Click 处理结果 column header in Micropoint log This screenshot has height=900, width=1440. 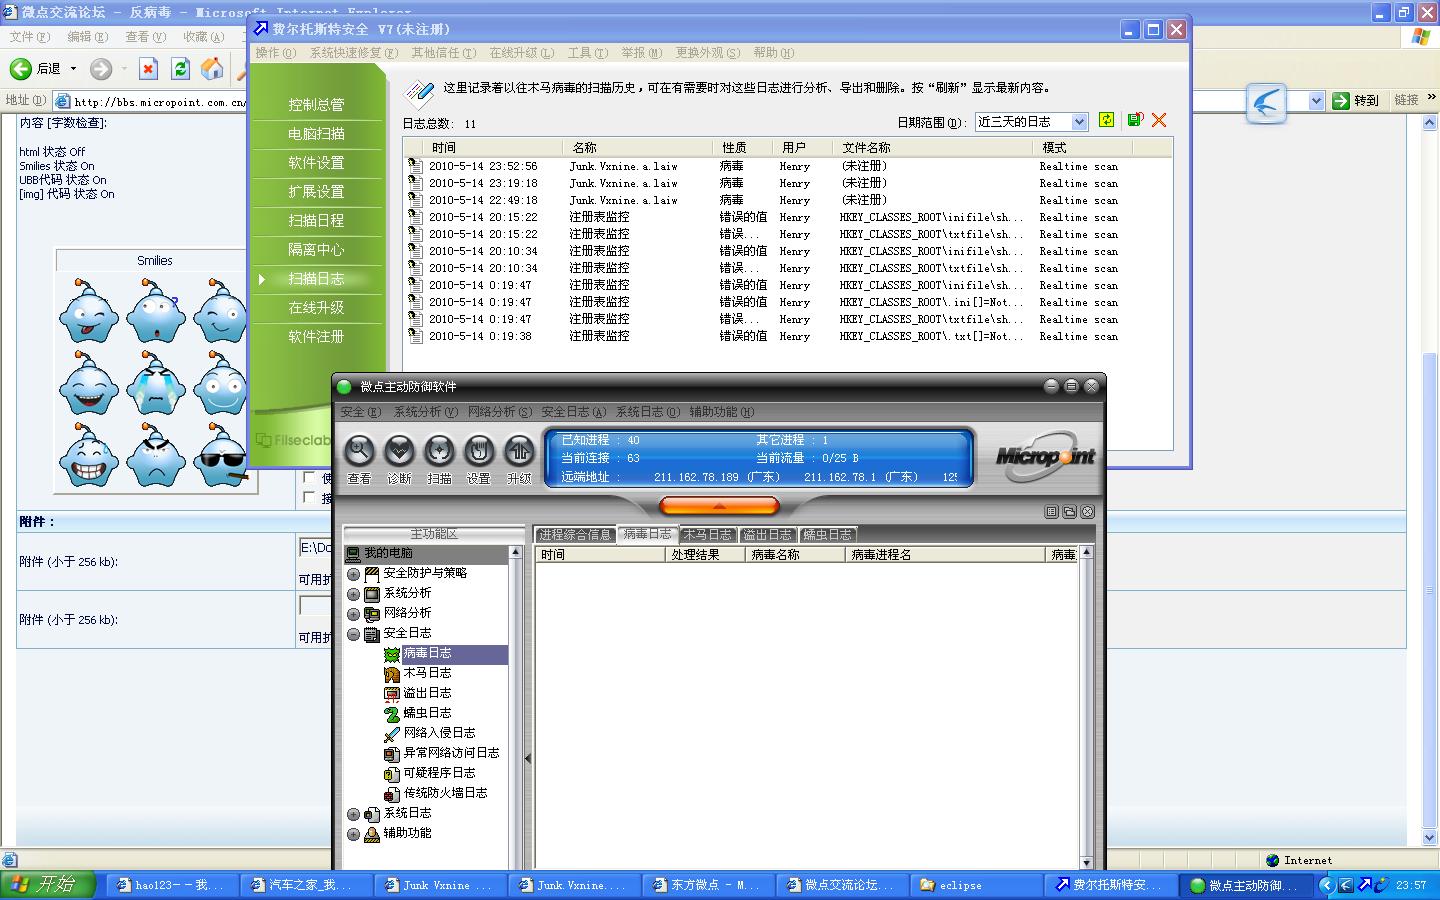coord(706,555)
